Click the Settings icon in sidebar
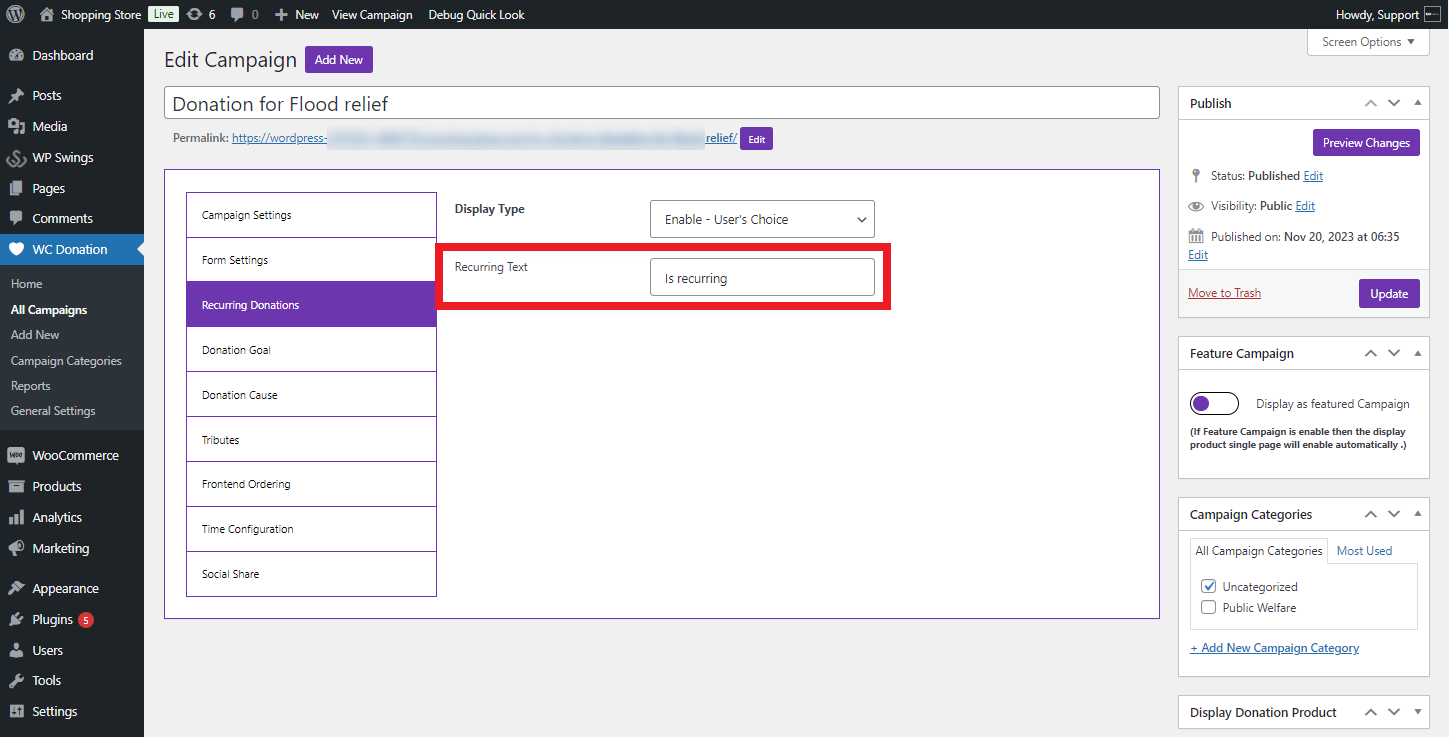This screenshot has height=737, width=1449. point(16,712)
